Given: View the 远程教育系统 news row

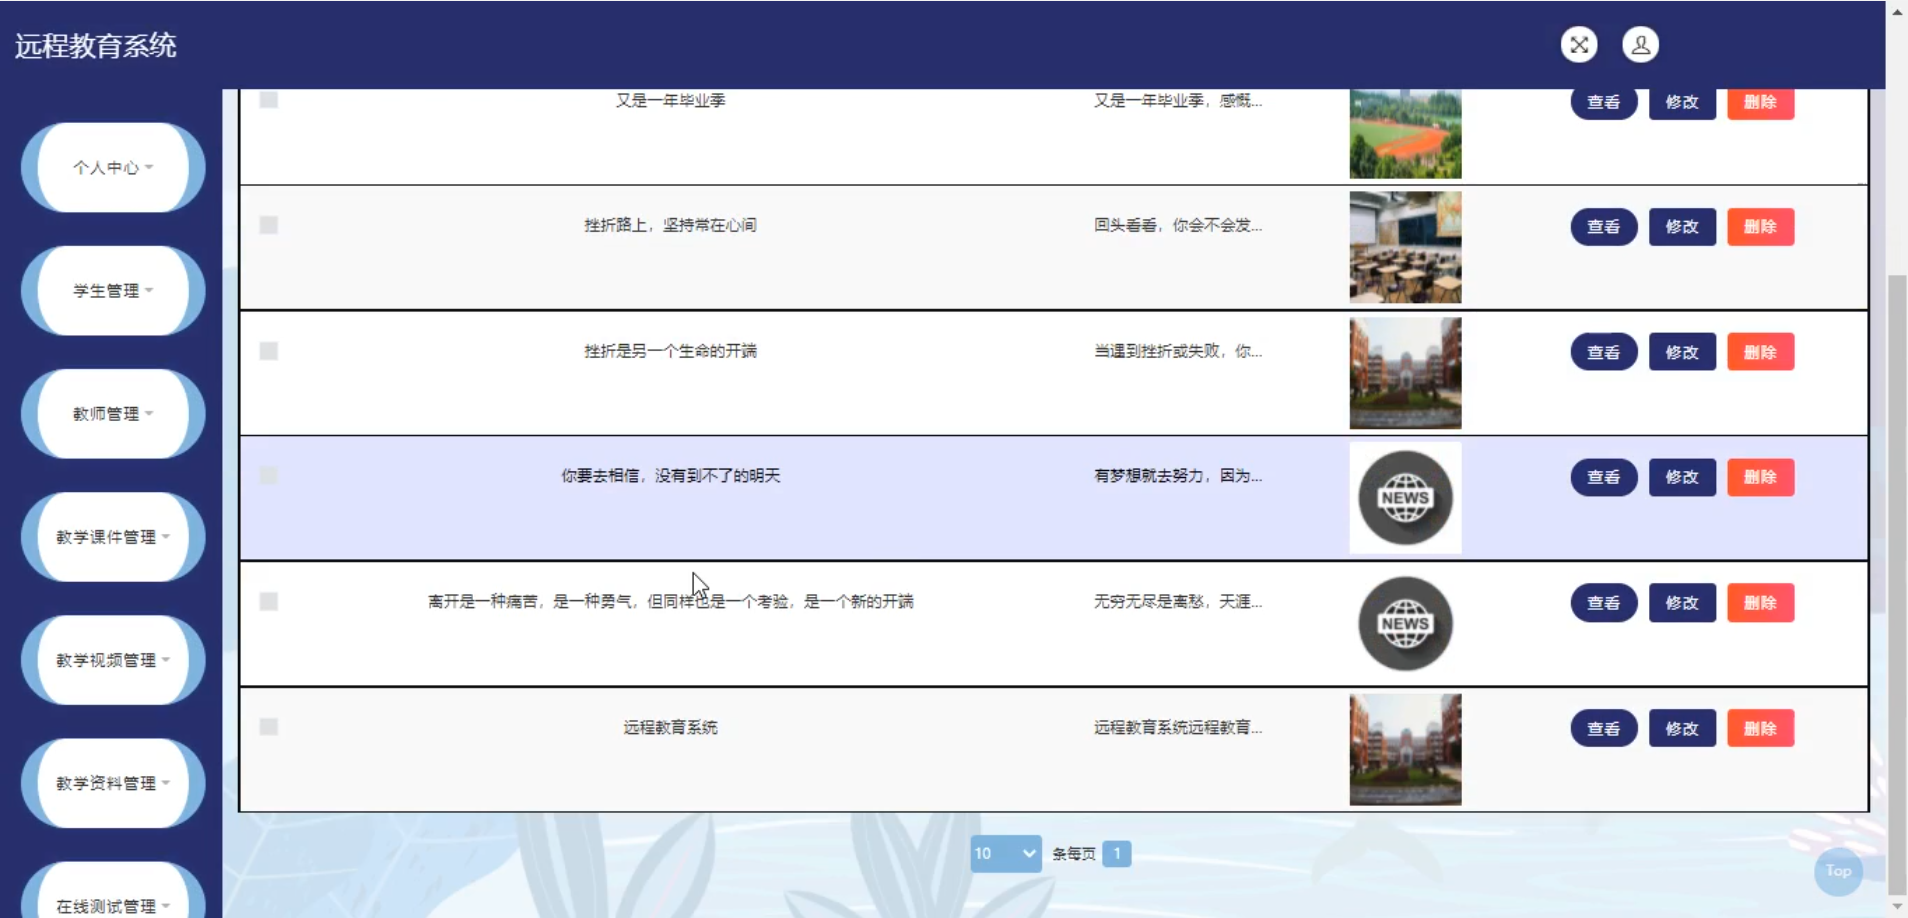Looking at the screenshot, I should pyautogui.click(x=1604, y=729).
